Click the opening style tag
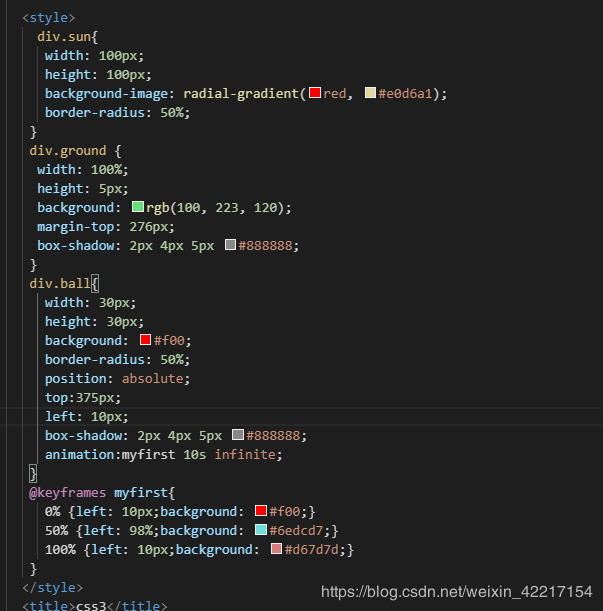 (49, 17)
